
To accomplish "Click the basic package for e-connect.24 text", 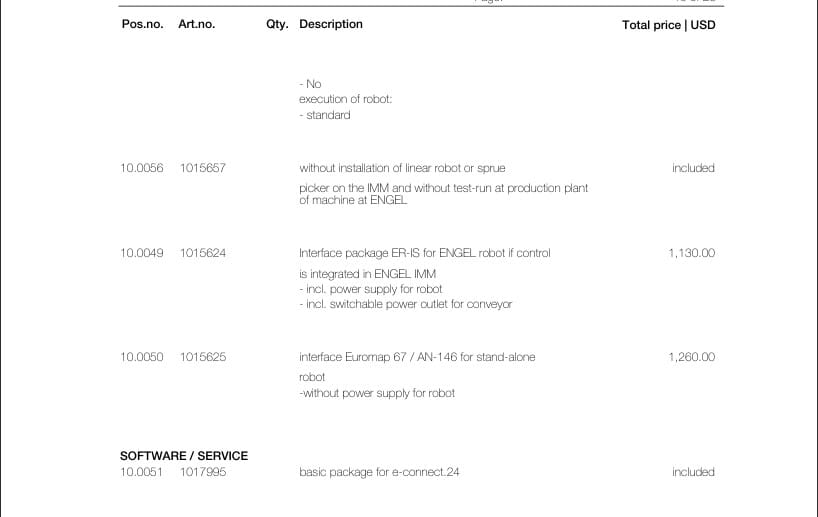I will 379,472.
